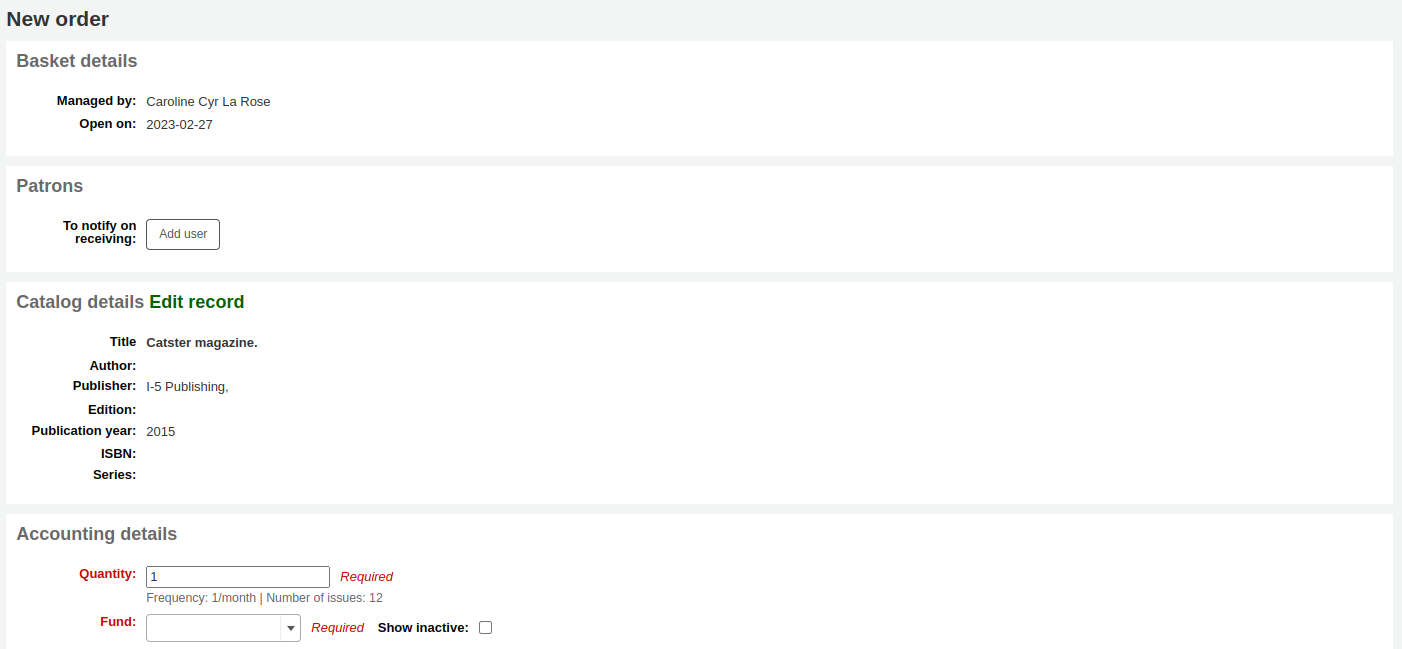Click the Accounting details section heading
This screenshot has width=1402, height=649.
(96, 533)
